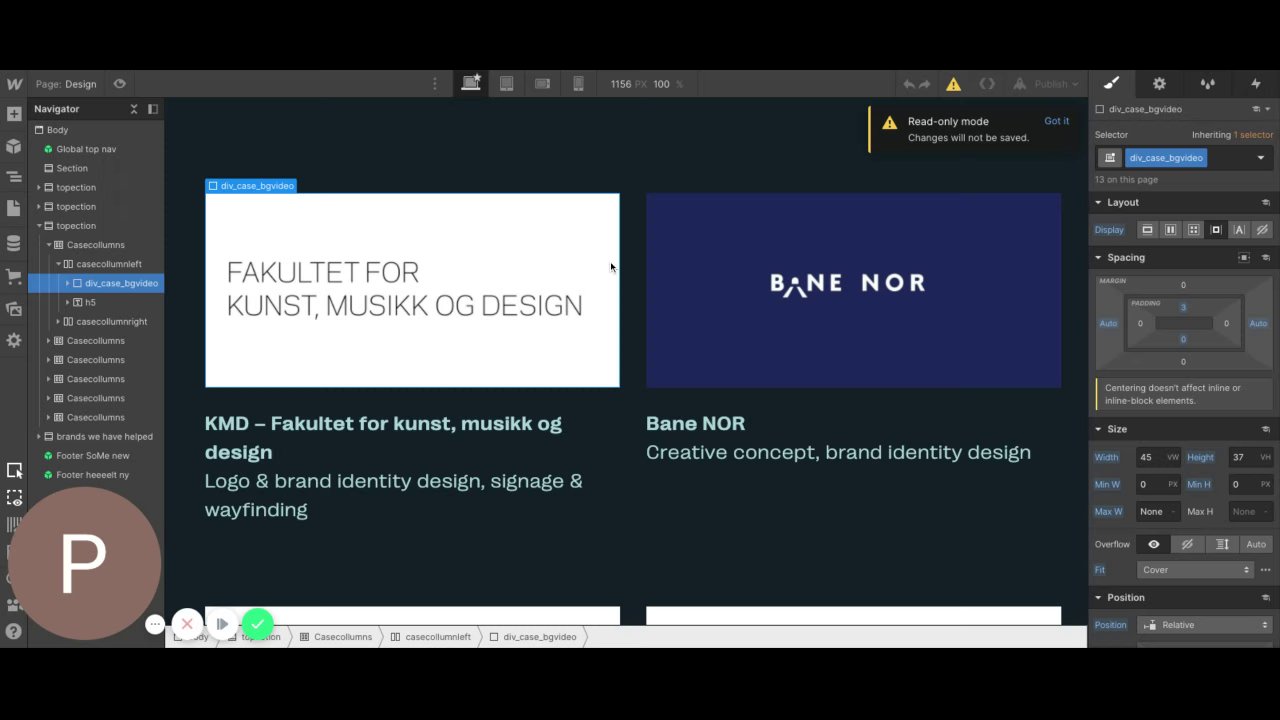This screenshot has height=720, width=1280.
Task: Set display to block
Action: tap(1147, 230)
